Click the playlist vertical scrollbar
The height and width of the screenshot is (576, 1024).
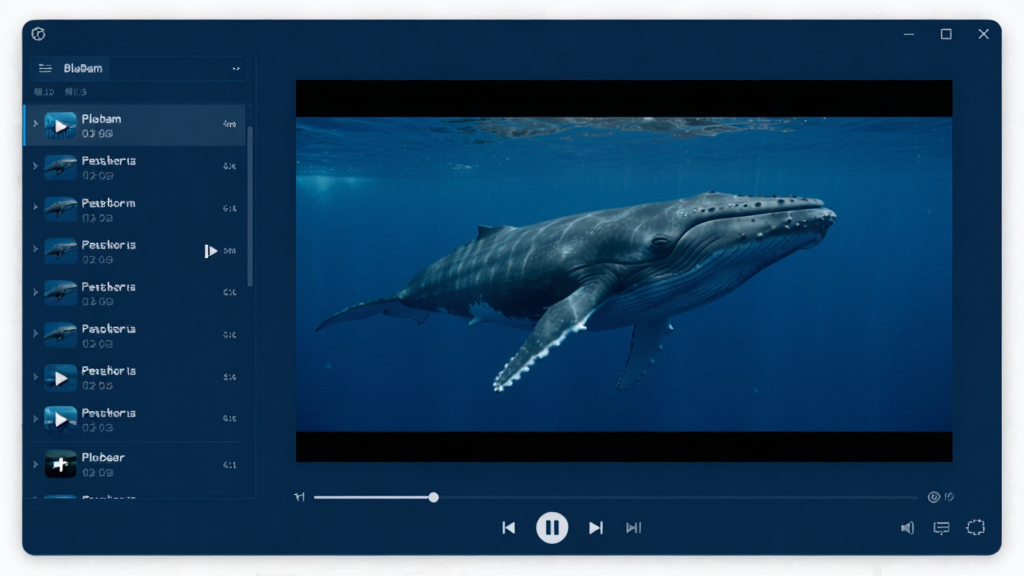250,206
